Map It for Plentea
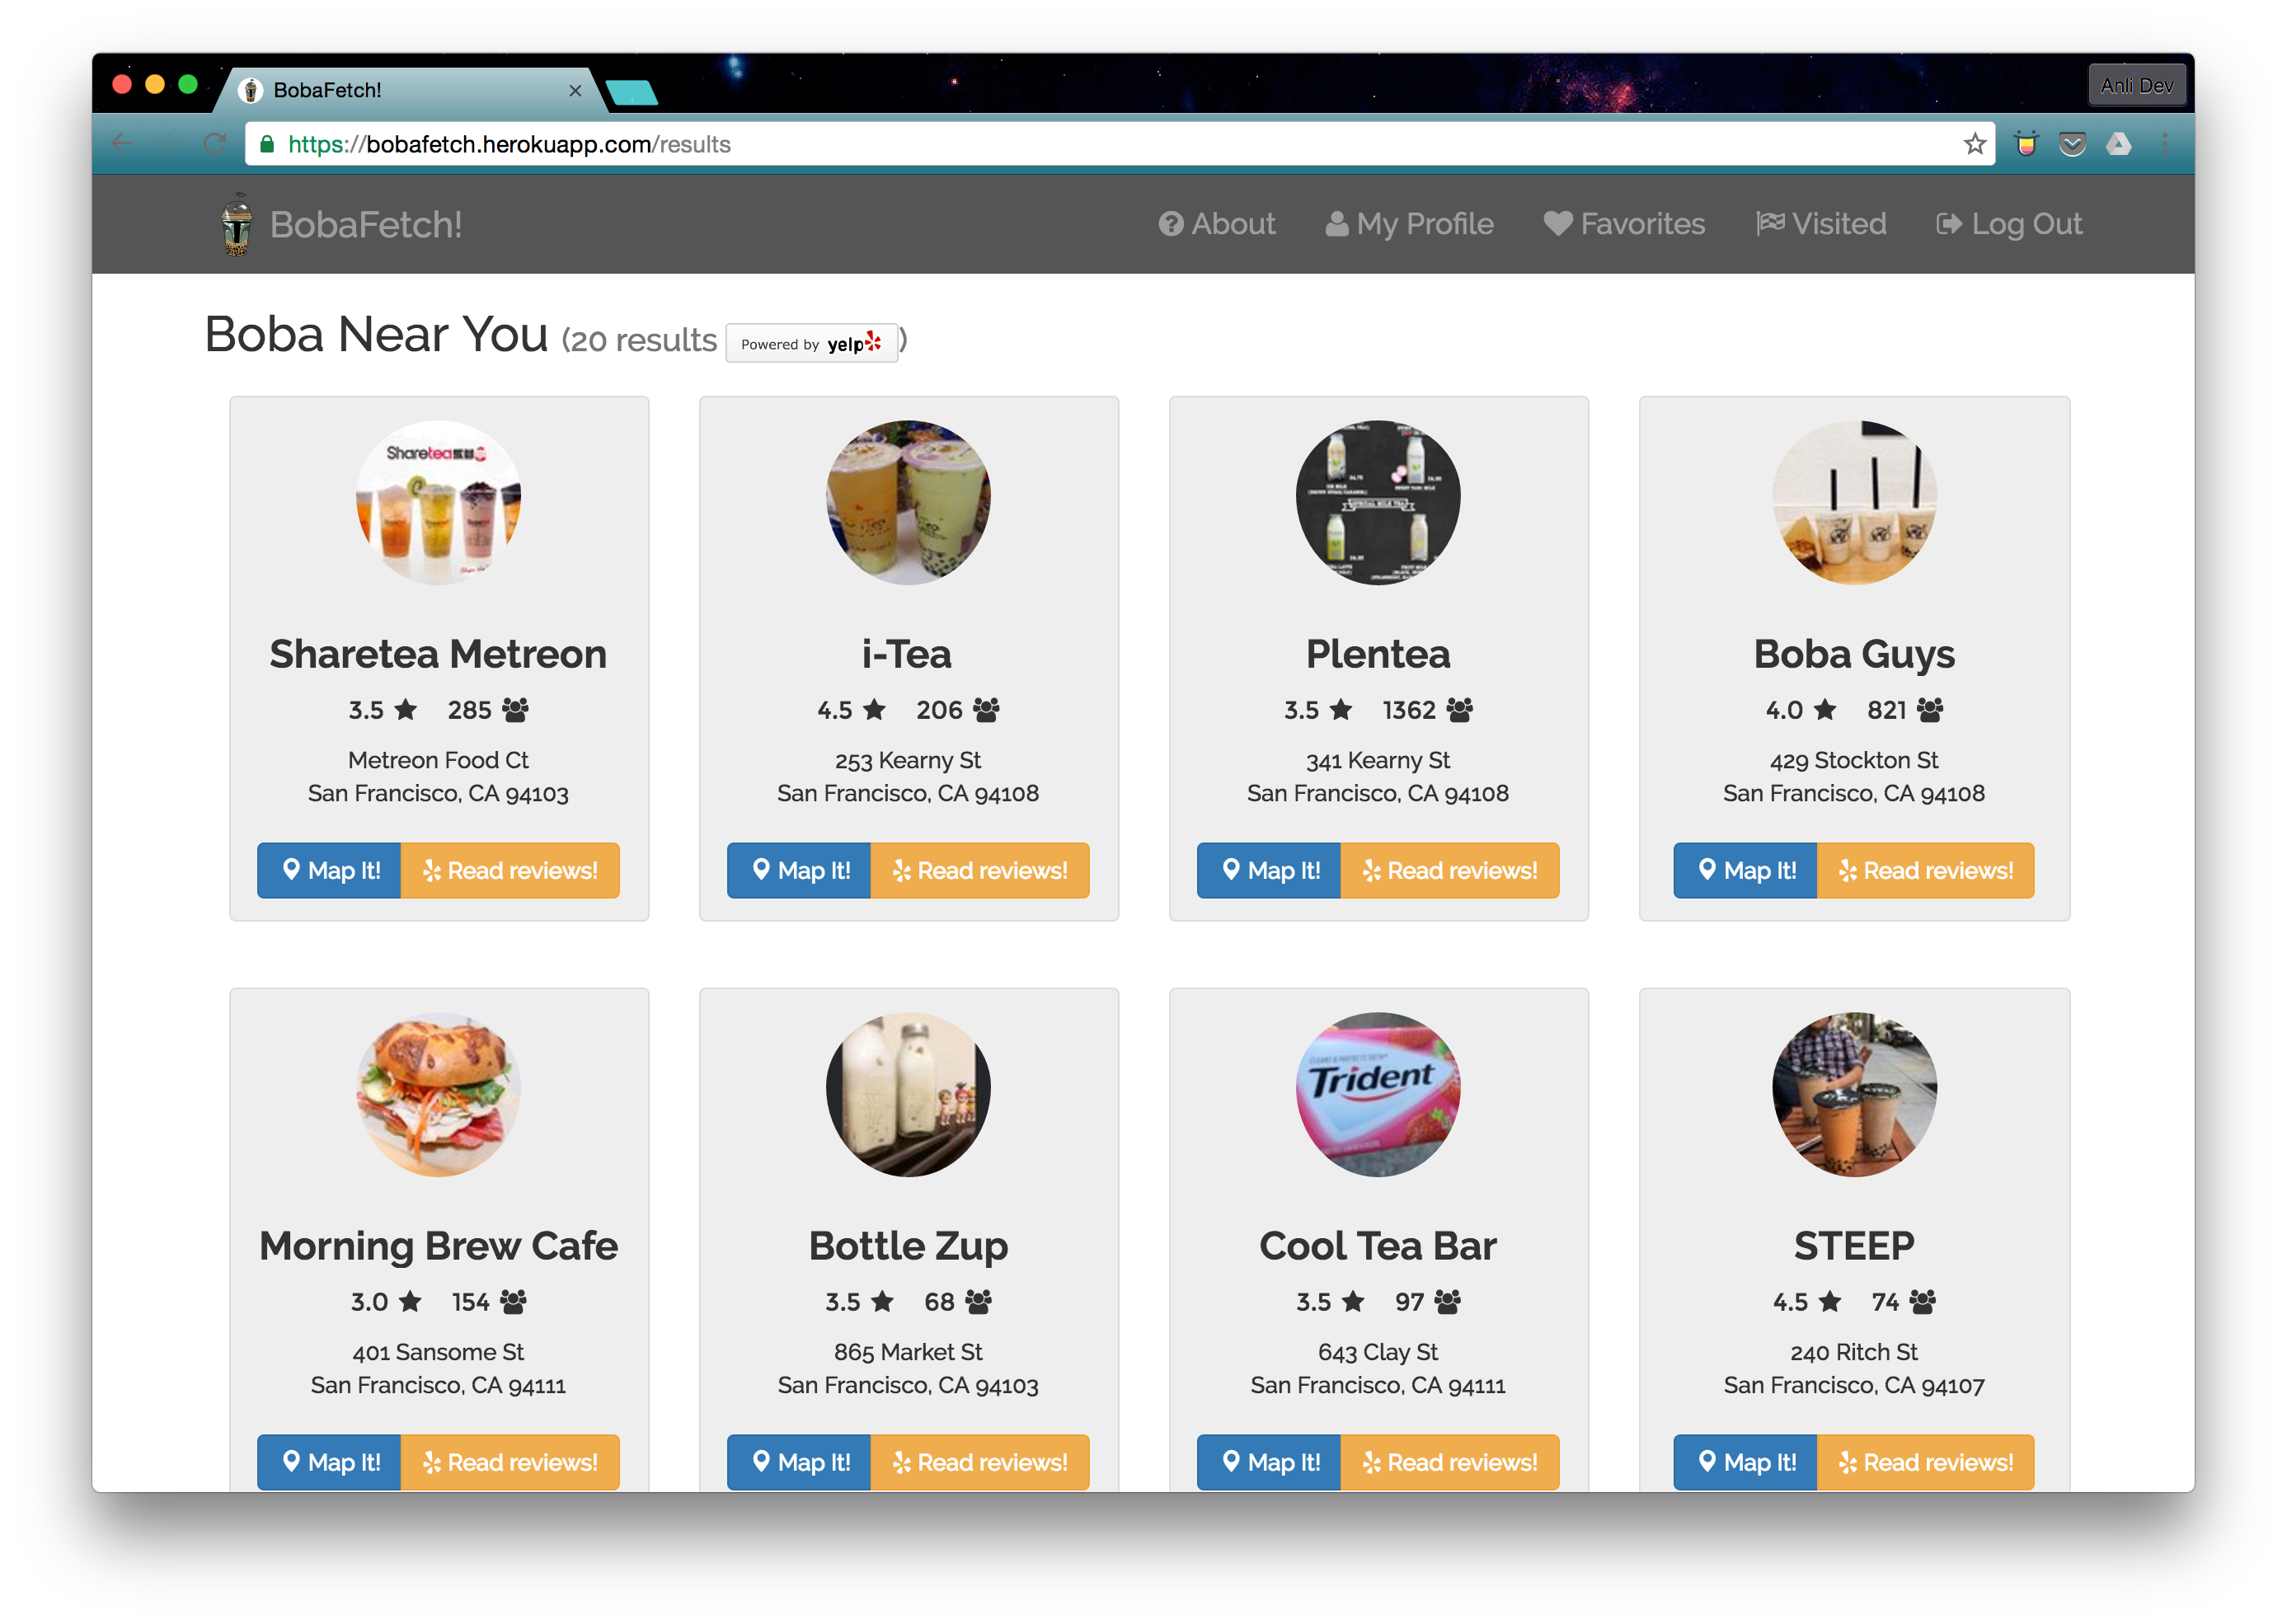Viewport: 2287px width, 1624px height. (x=1269, y=870)
